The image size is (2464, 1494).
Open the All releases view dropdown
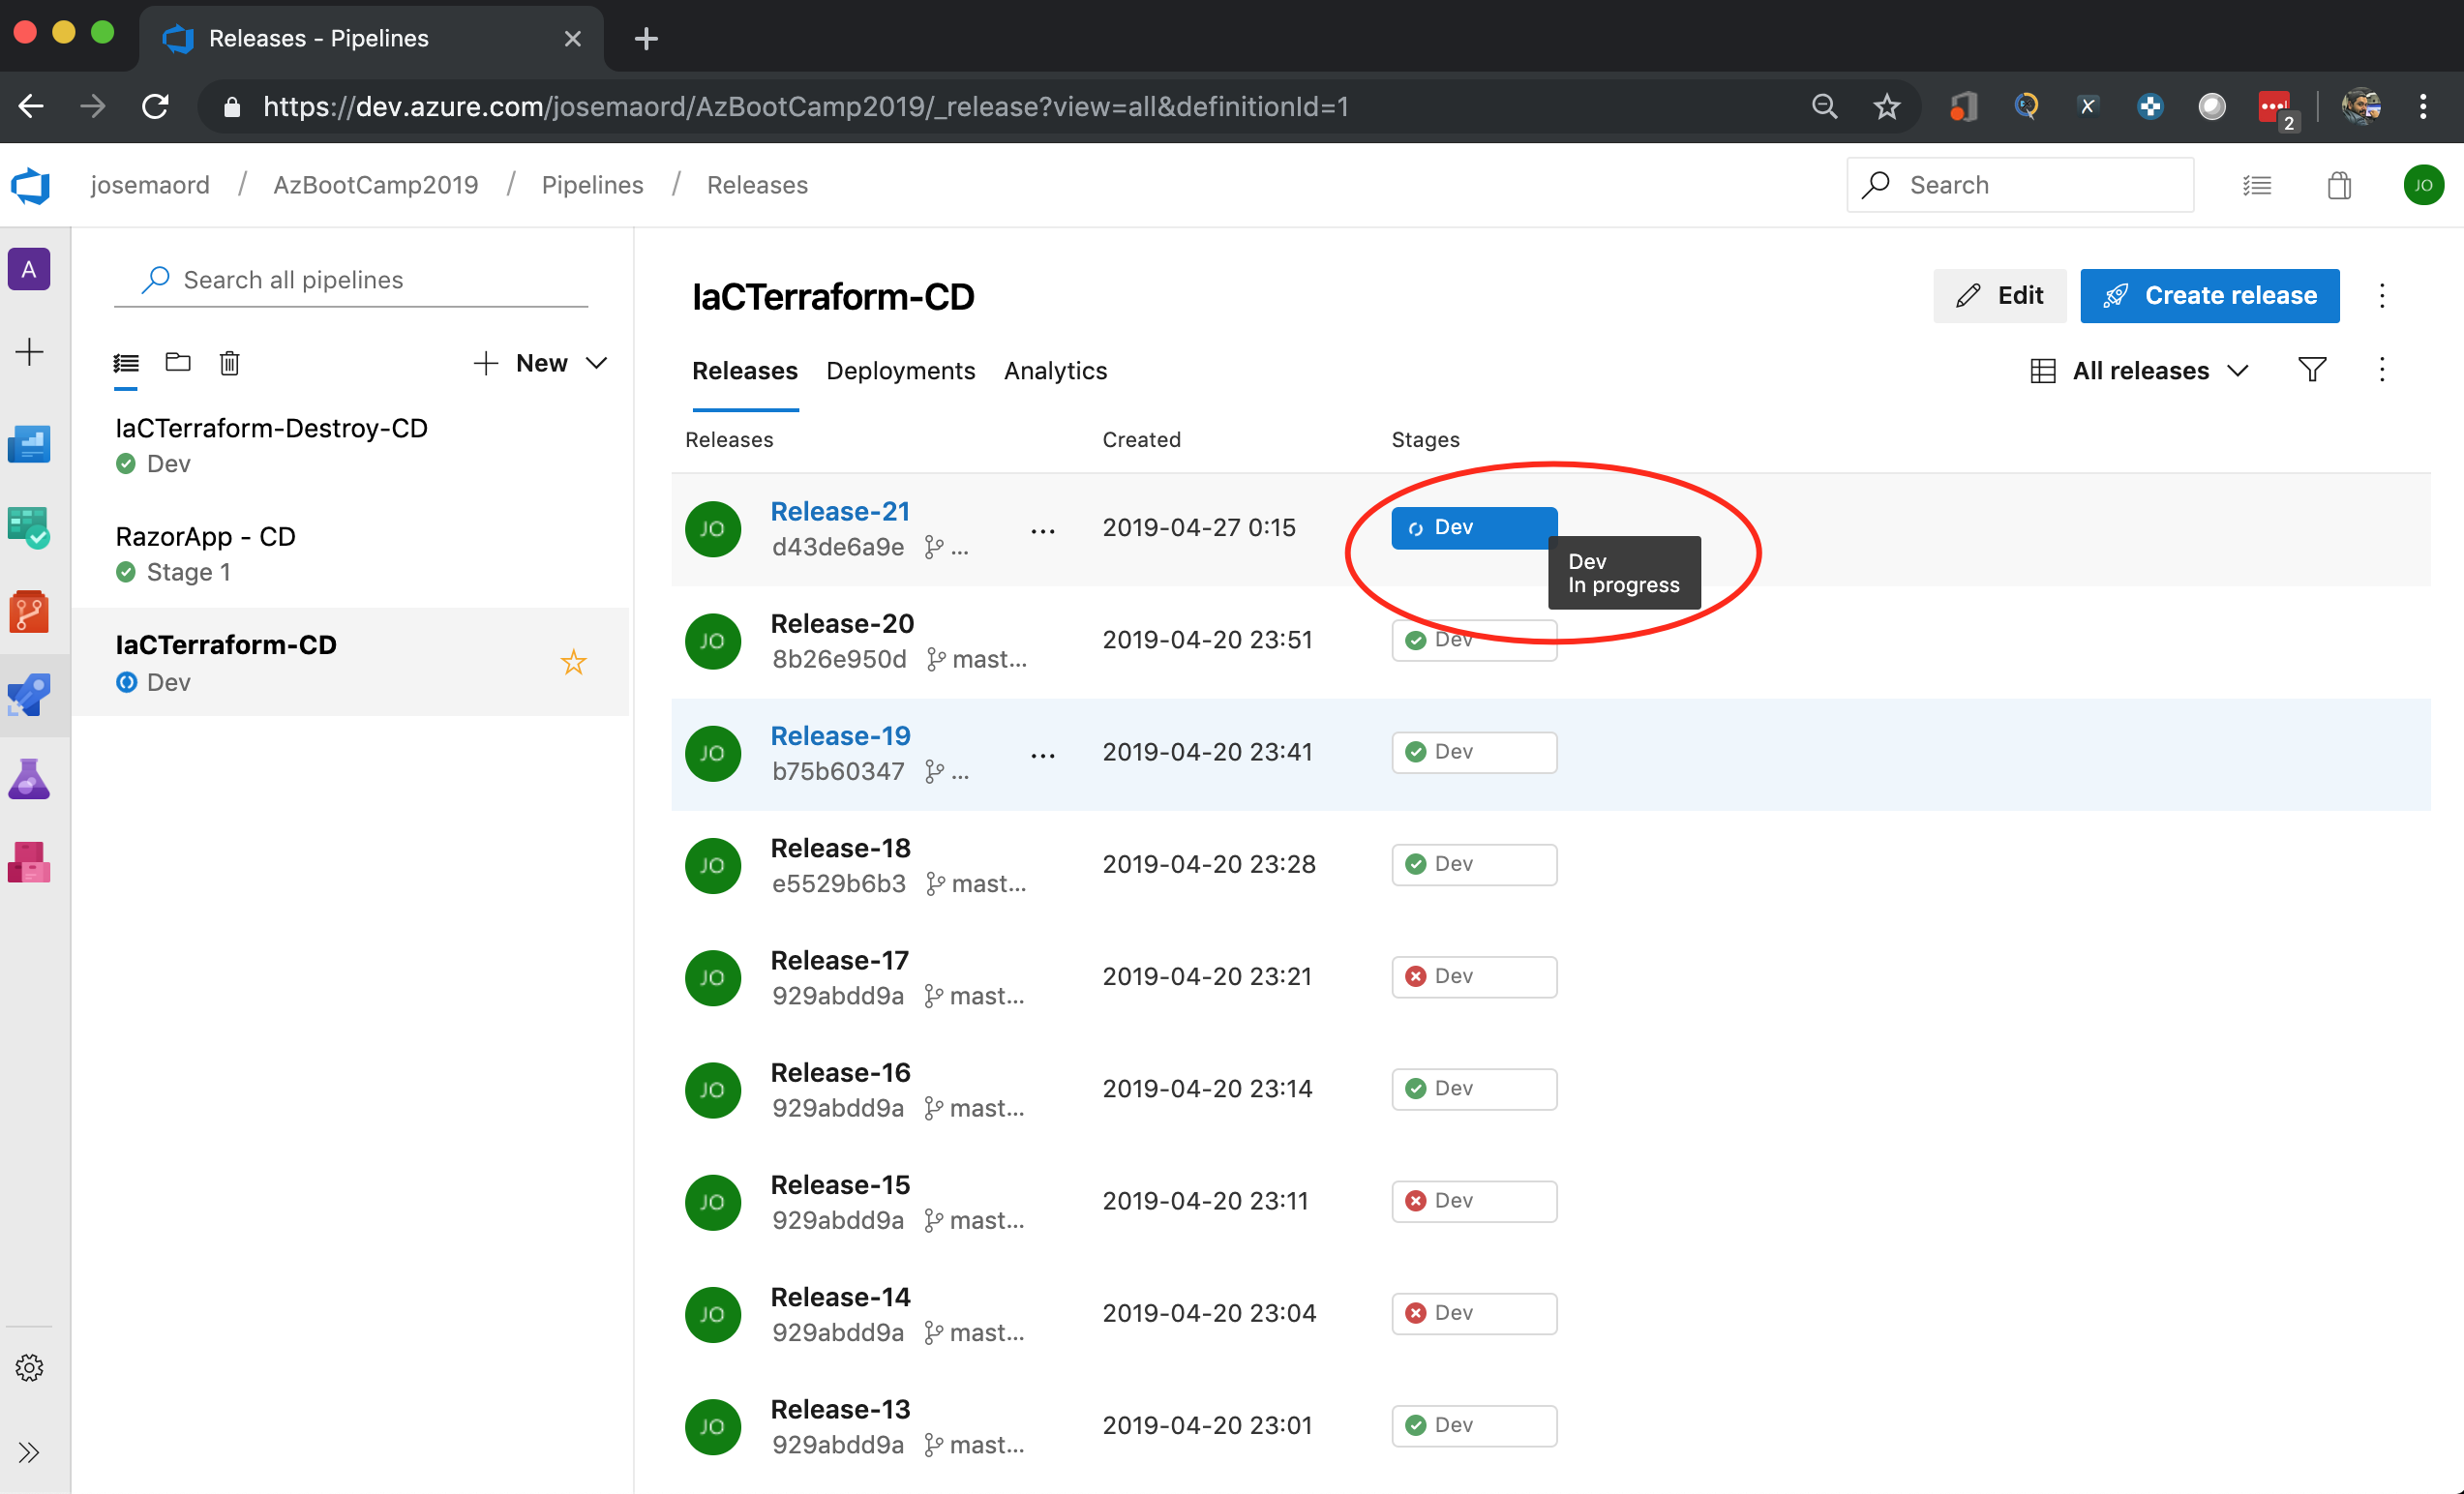click(x=2141, y=371)
